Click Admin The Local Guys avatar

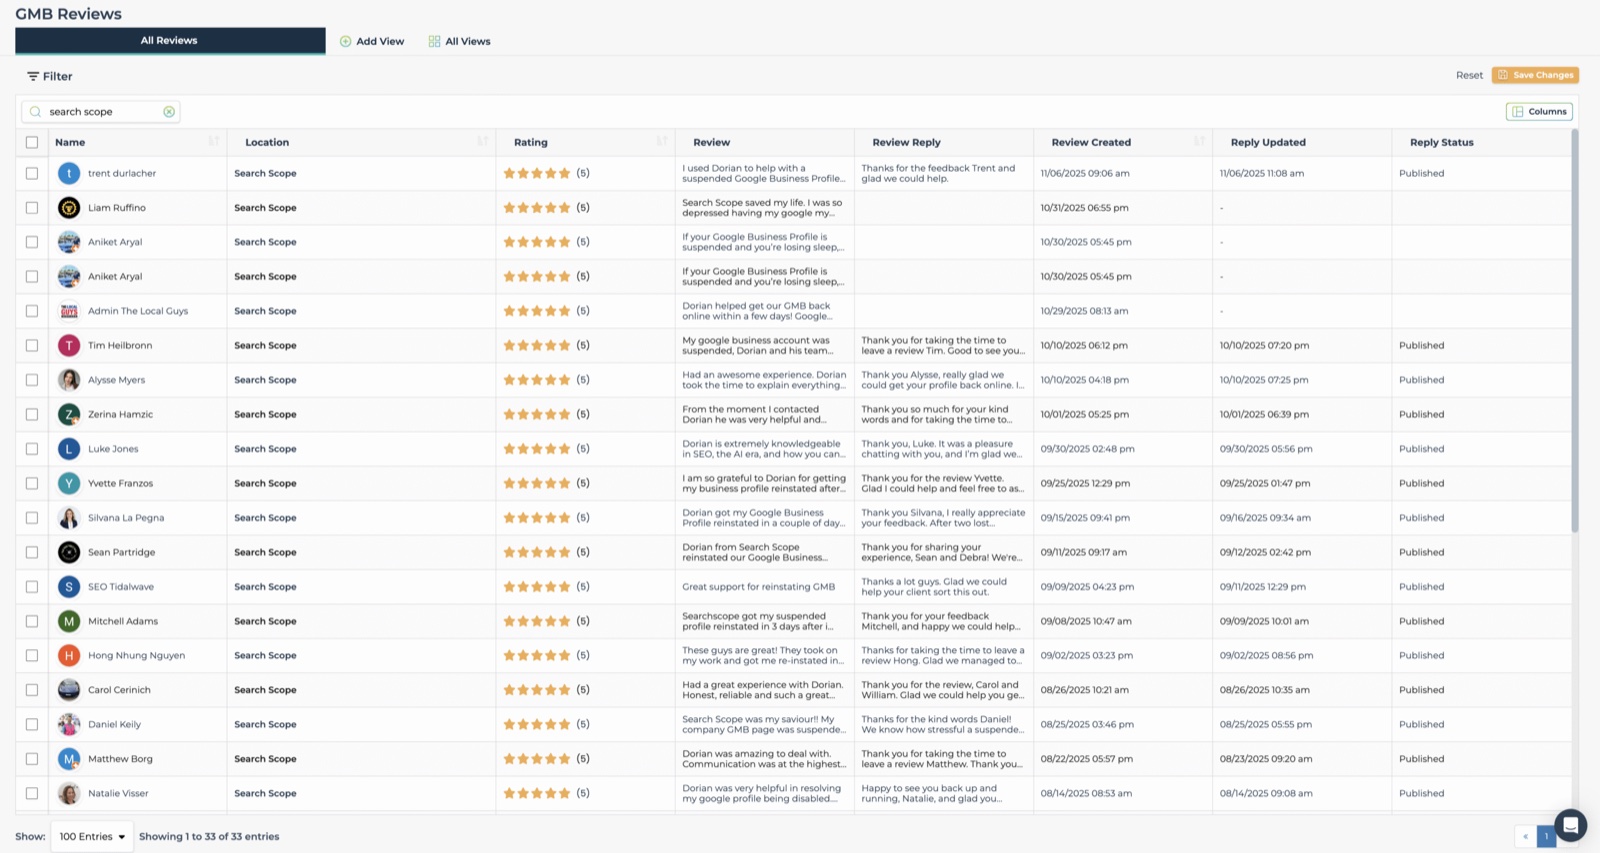pos(69,311)
